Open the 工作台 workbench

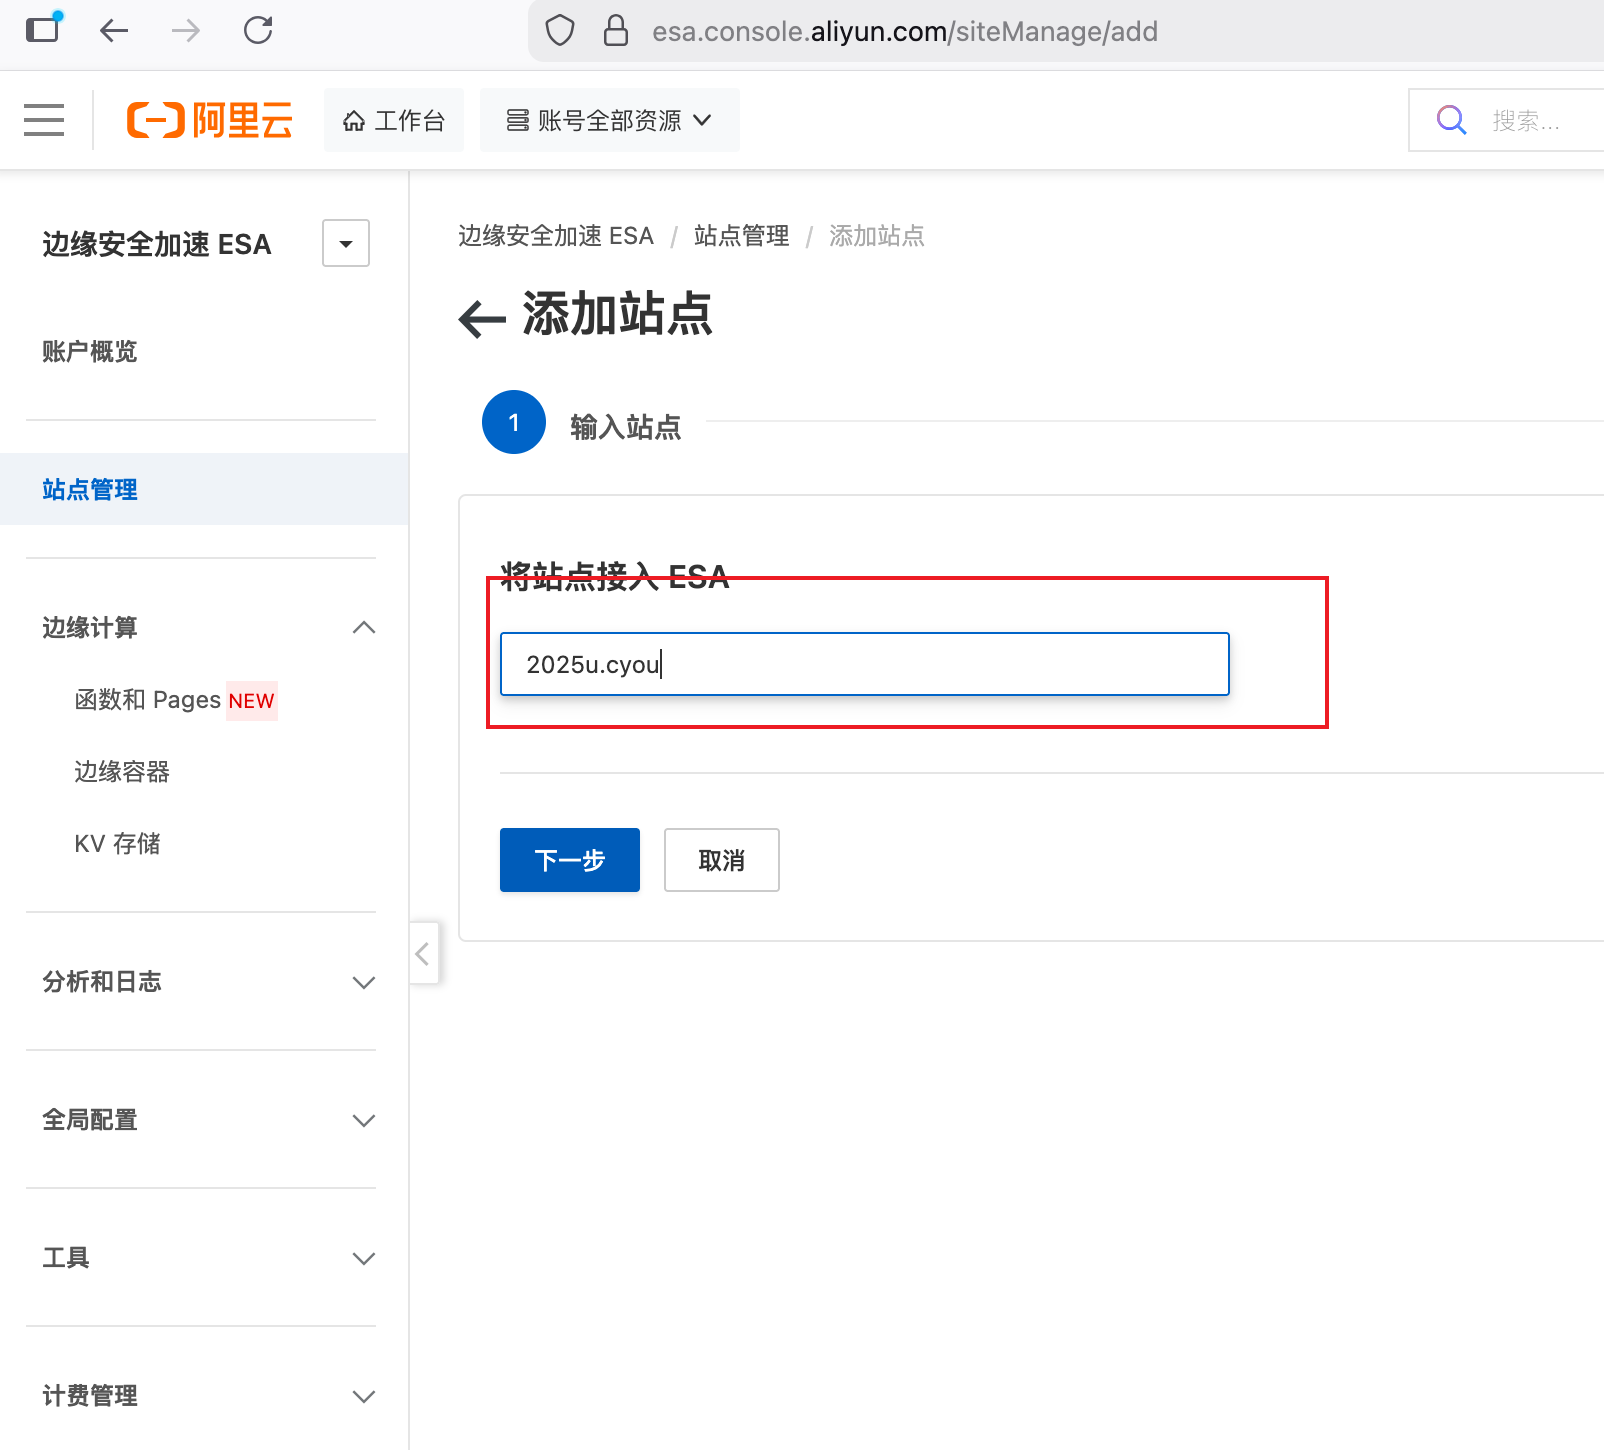click(x=394, y=119)
